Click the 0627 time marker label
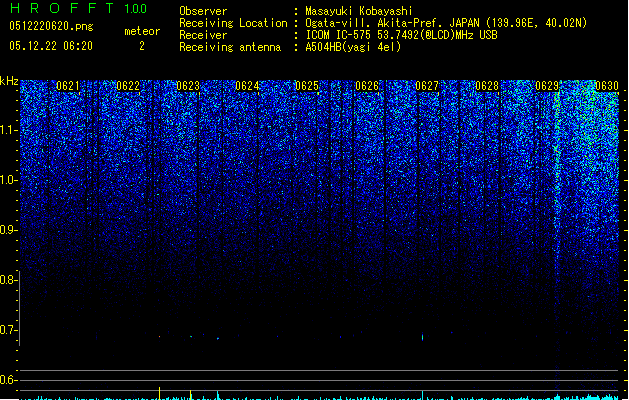629x400 pixels. pyautogui.click(x=427, y=86)
